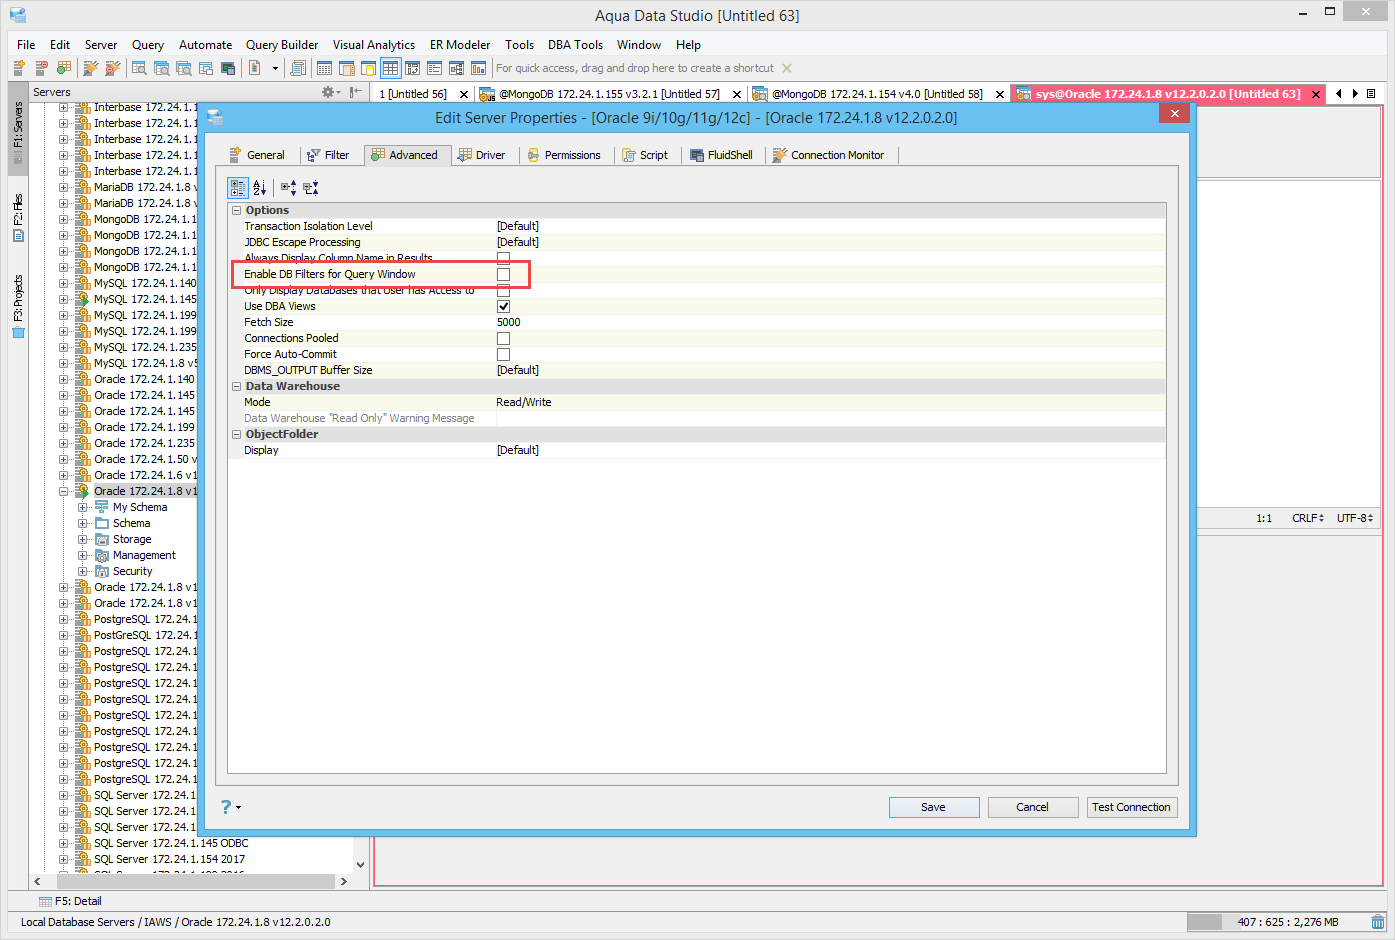1395x940 pixels.
Task: Click the CRLF line ending selector
Action: (1308, 518)
